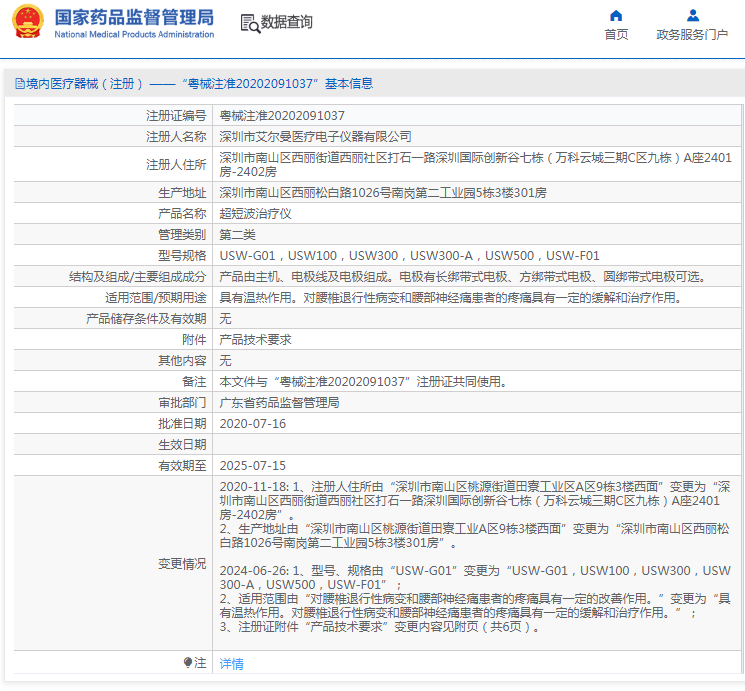
Task: Click approving department 广东省药品监督管理局
Action: (279, 403)
